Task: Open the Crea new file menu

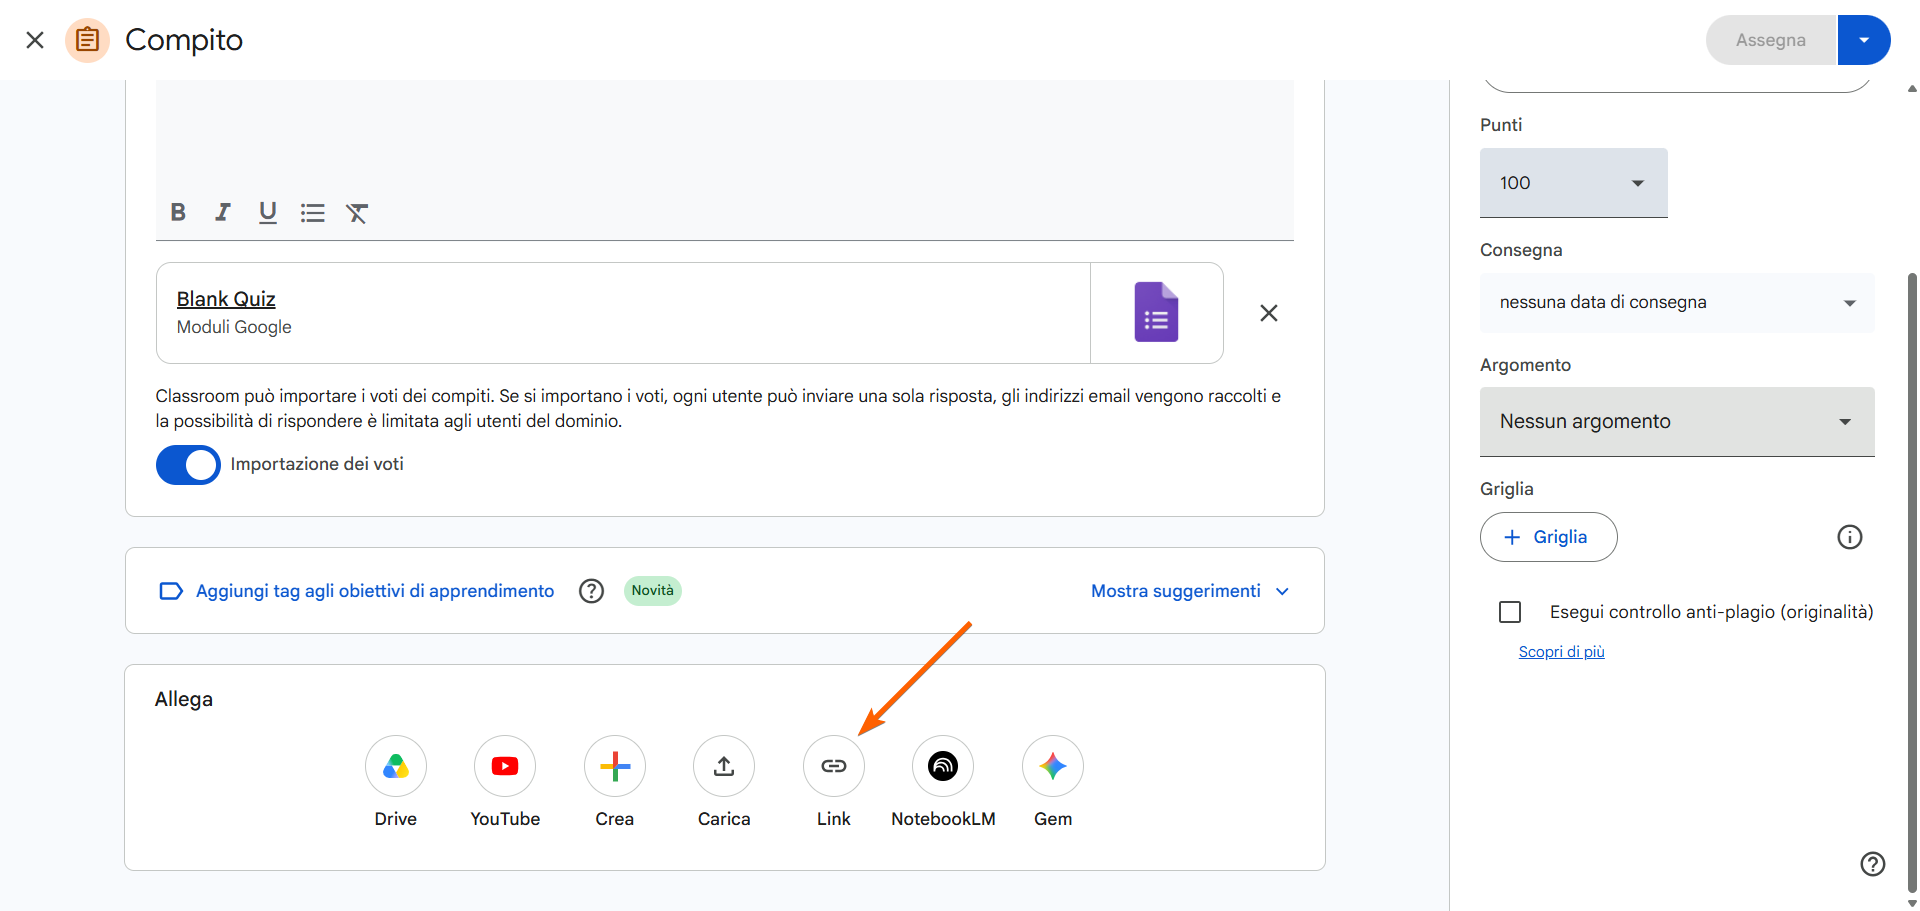Action: (x=615, y=766)
